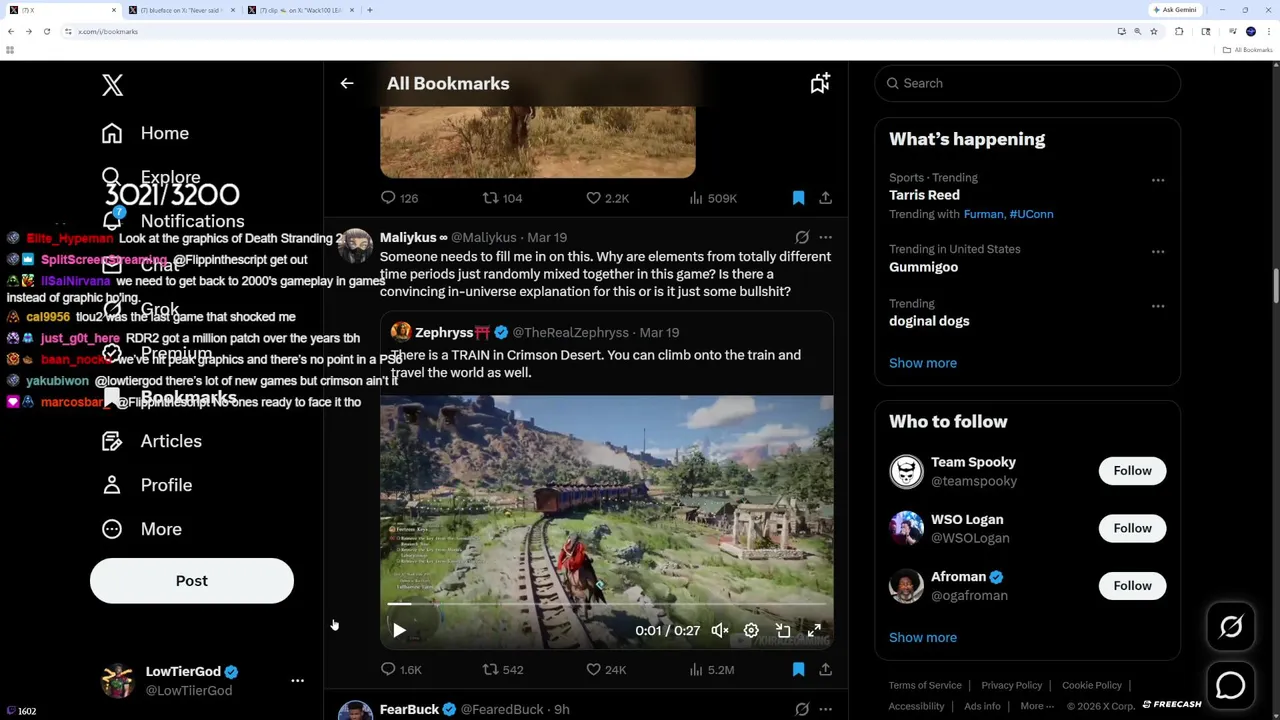Click the Post button

click(x=192, y=581)
